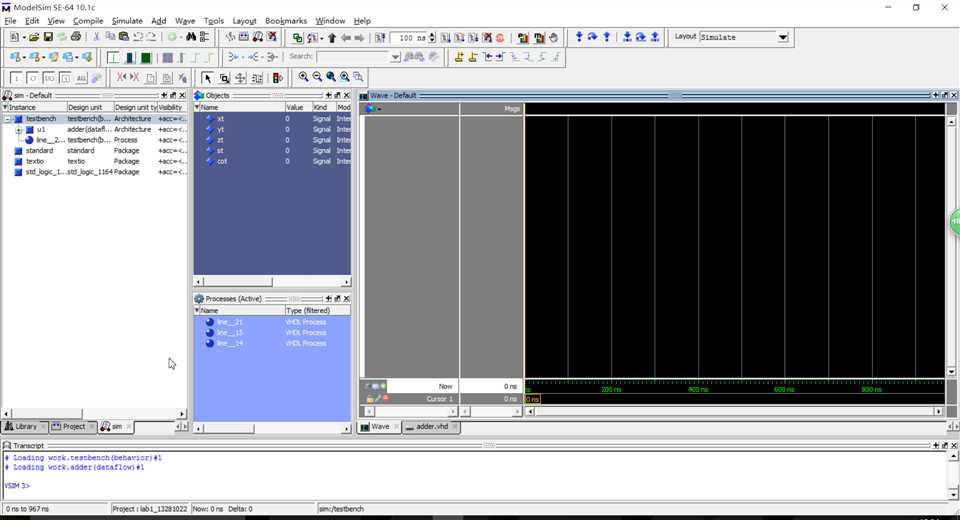Open the Compile menu
Screen dimensions: 960x520
[x=88, y=21]
